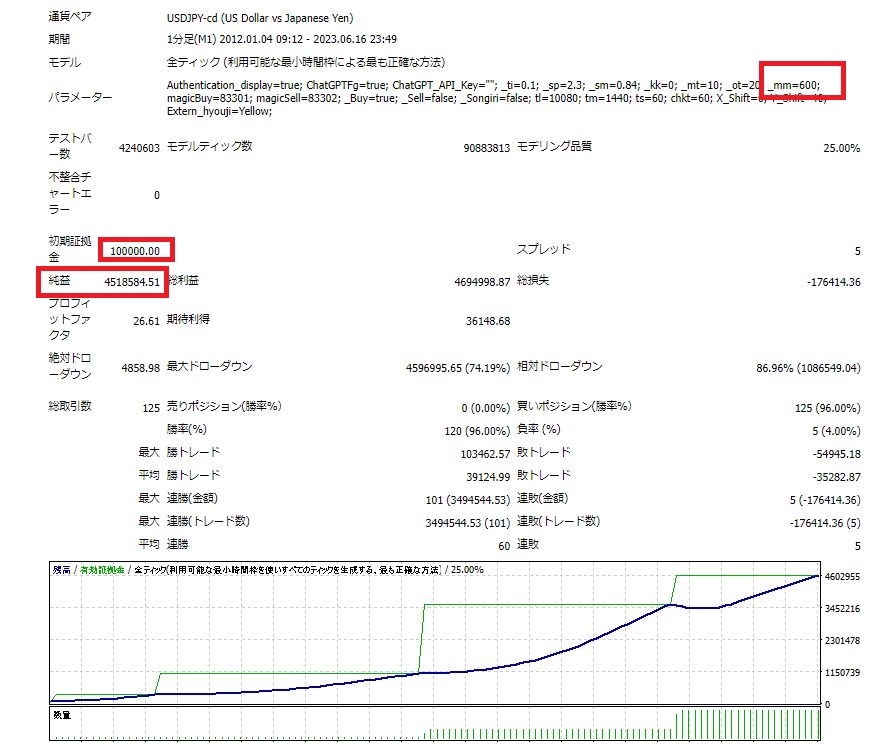
Task: Select the spread value 5
Action: [857, 251]
